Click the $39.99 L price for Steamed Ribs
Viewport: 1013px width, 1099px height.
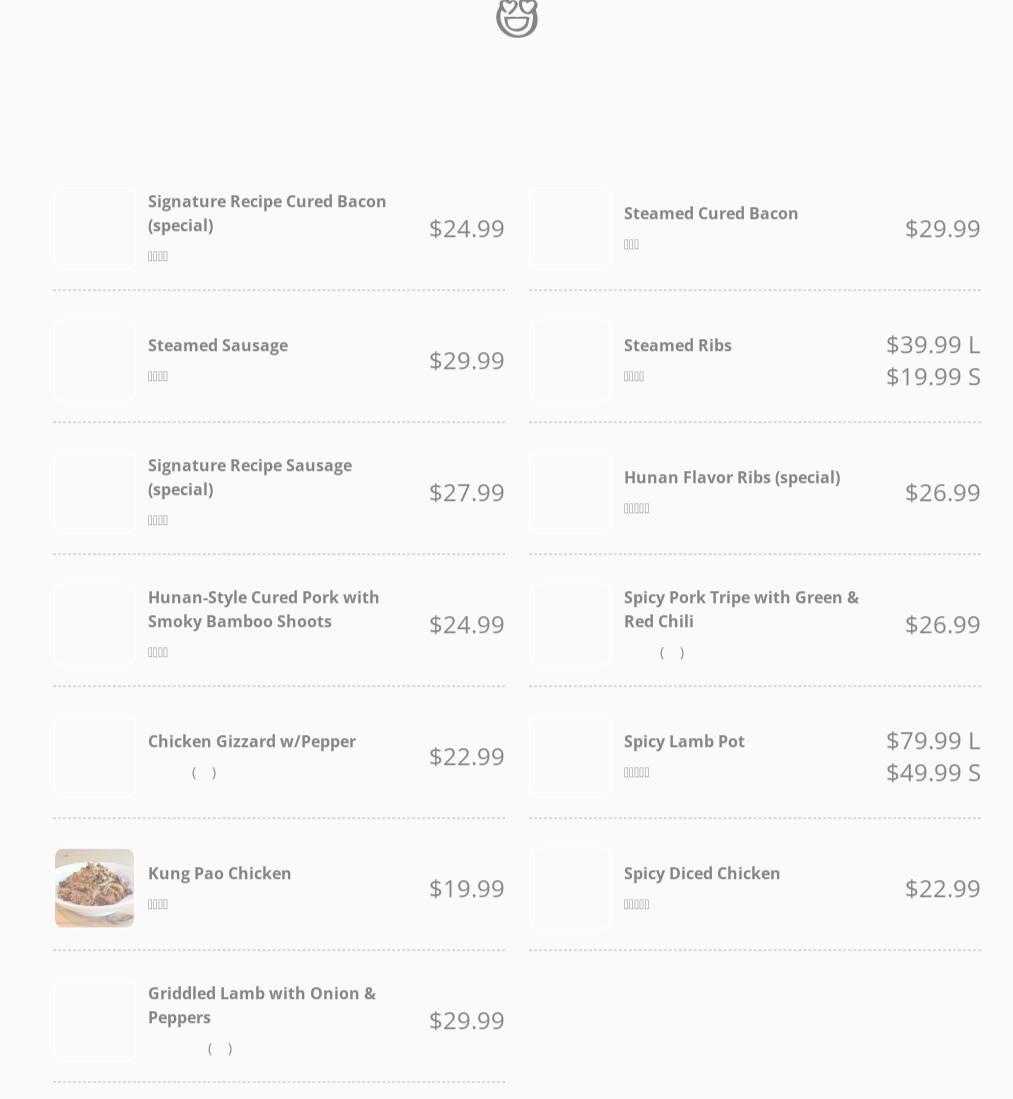click(933, 344)
